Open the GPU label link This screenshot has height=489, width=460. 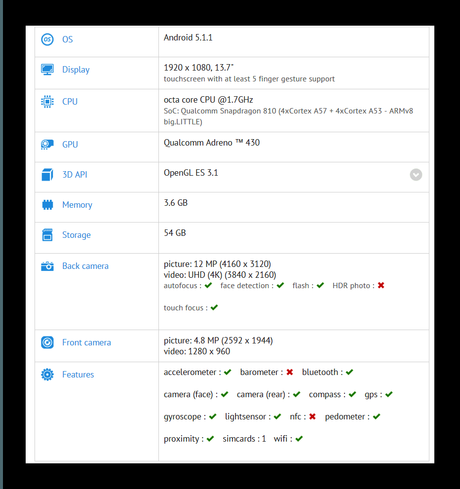pyautogui.click(x=70, y=144)
